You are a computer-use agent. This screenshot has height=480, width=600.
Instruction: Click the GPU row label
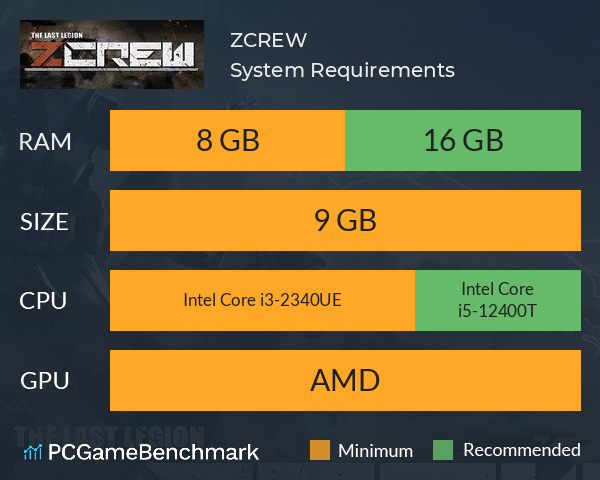coord(45,381)
